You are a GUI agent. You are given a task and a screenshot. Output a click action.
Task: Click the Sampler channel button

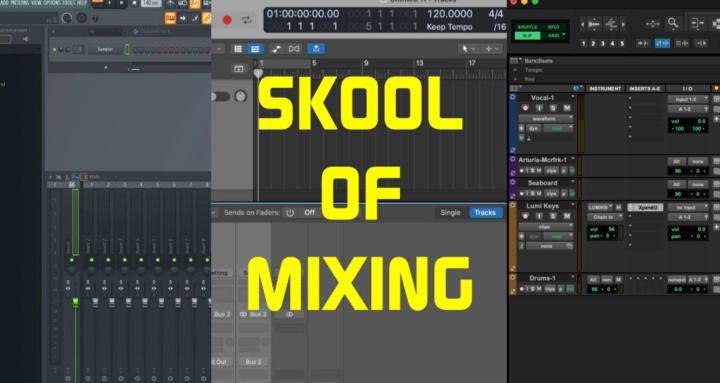click(x=105, y=50)
